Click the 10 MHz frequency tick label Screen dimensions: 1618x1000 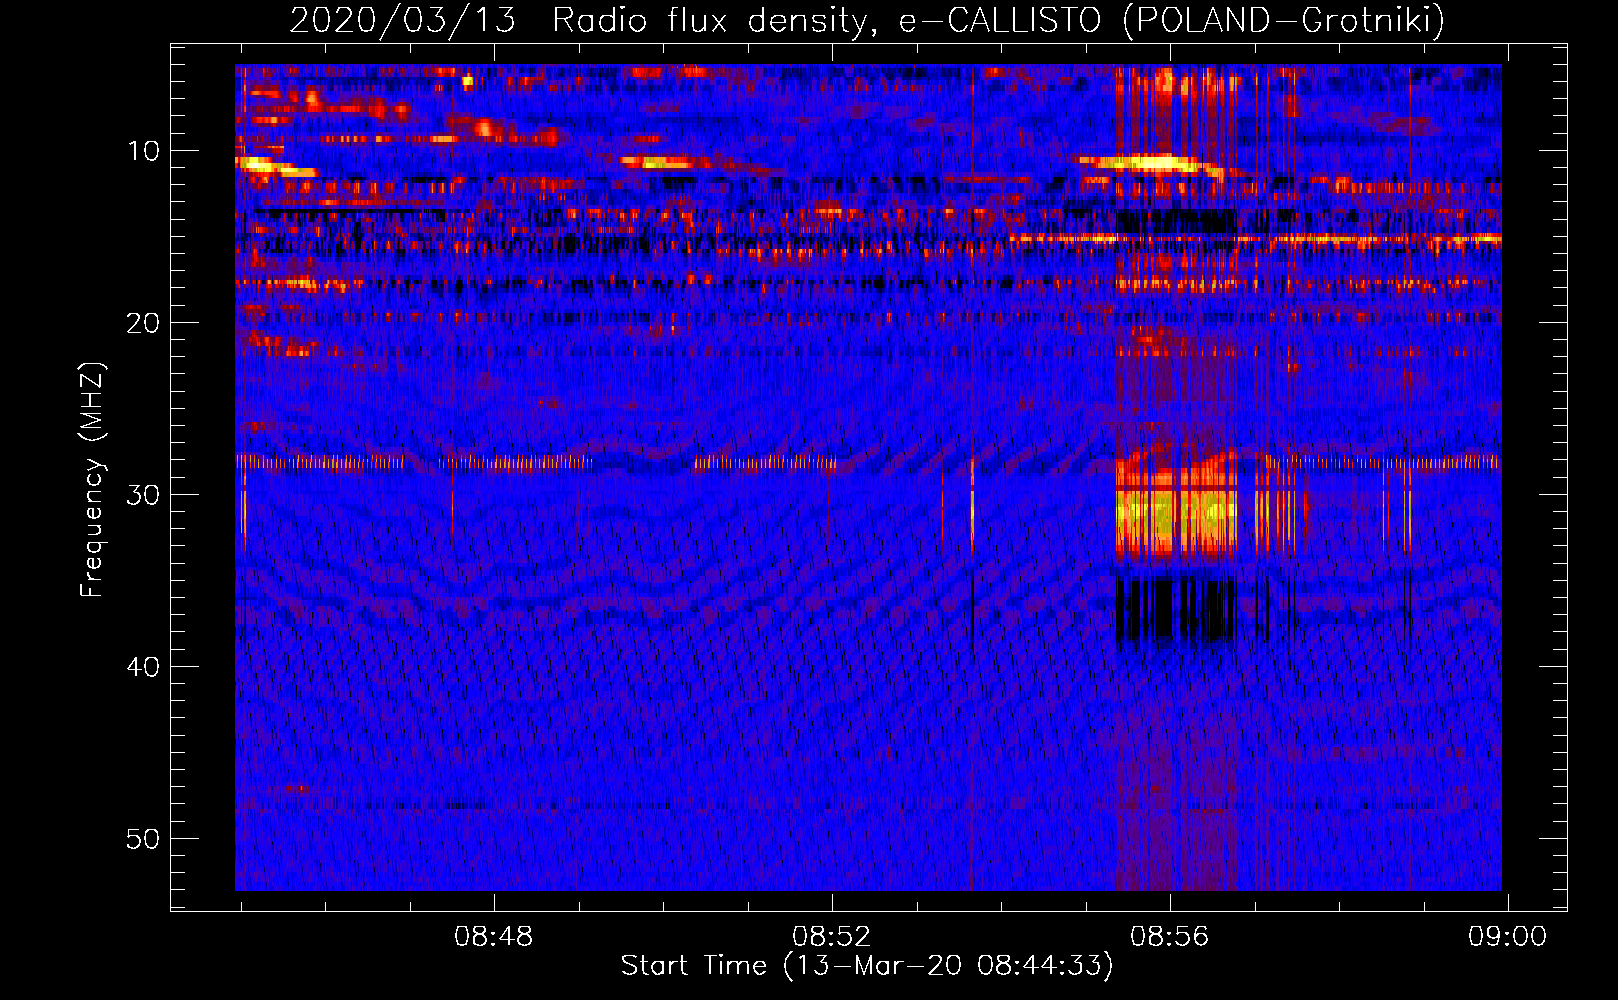(x=143, y=151)
